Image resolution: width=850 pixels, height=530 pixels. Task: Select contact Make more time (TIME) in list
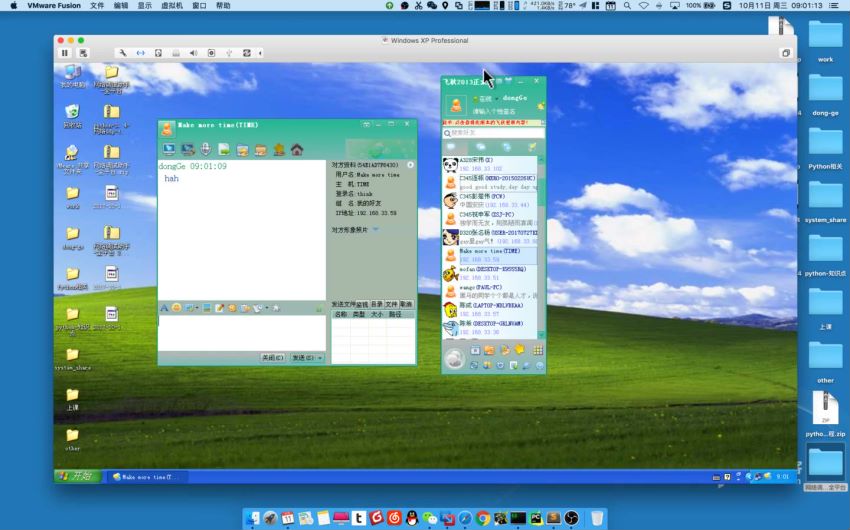coord(490,255)
